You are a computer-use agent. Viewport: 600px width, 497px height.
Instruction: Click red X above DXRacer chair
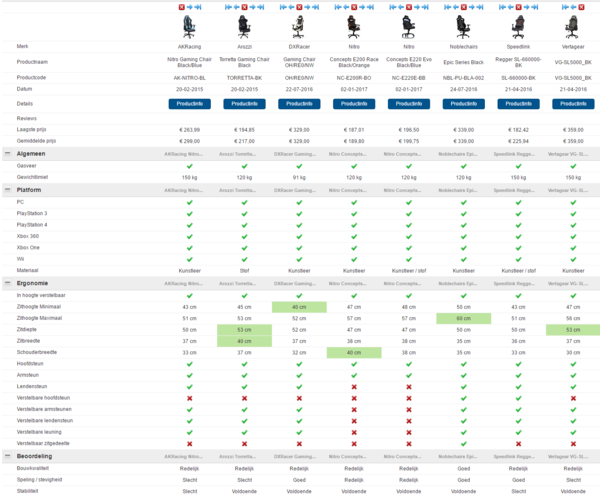coord(300,7)
